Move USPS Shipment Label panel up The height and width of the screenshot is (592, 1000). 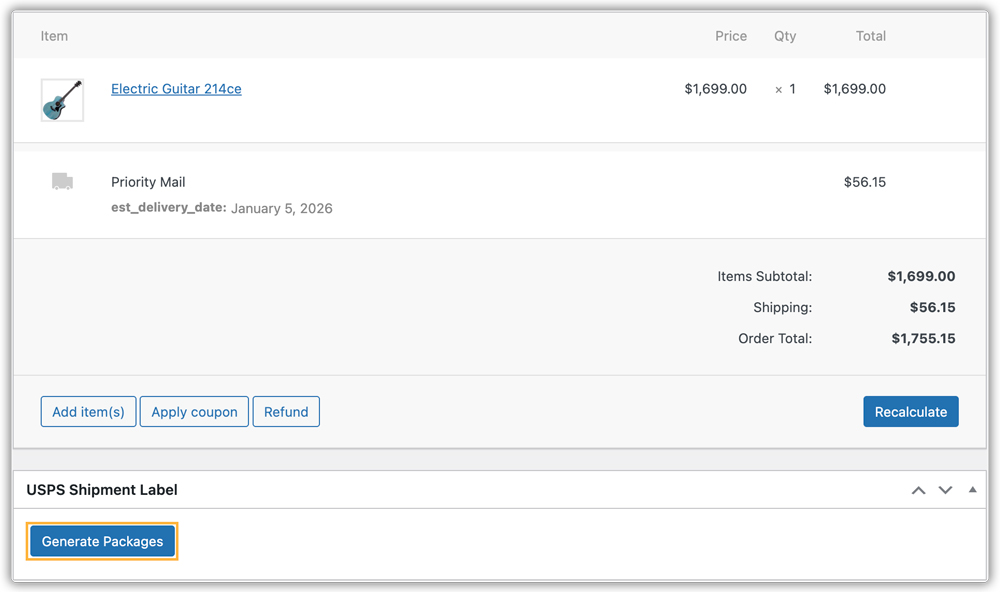coord(918,490)
